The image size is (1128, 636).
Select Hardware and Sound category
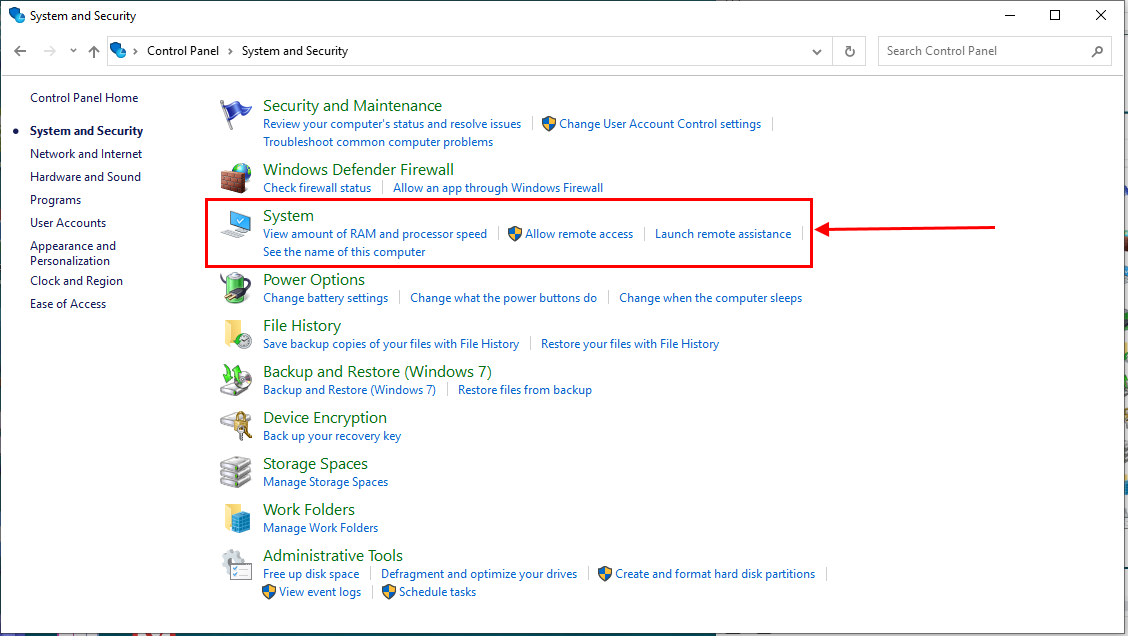point(86,177)
